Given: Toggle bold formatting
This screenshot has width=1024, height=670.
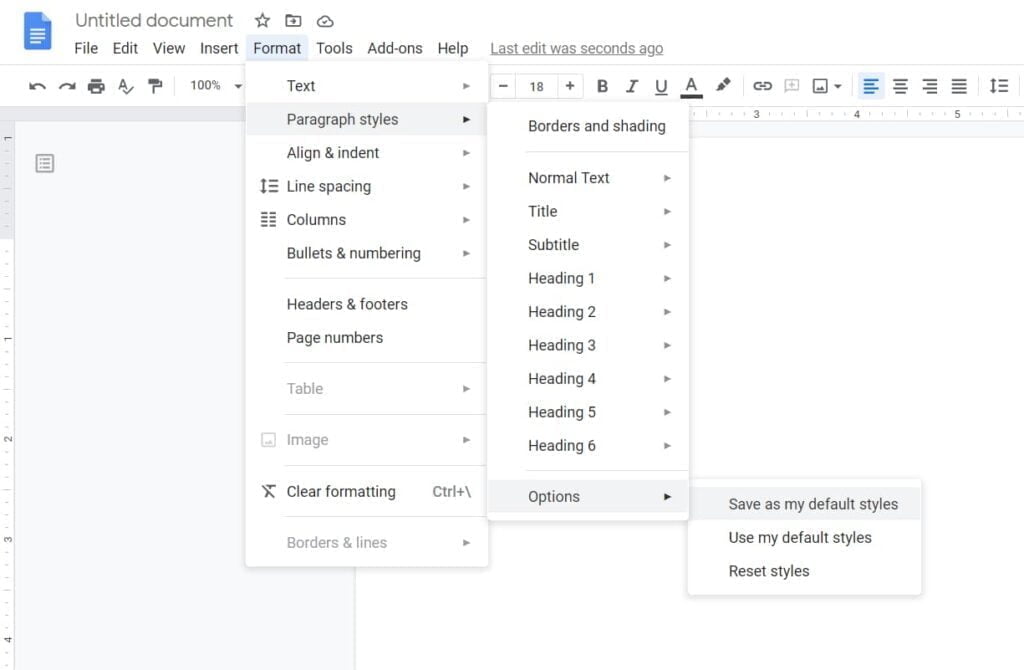Looking at the screenshot, I should click(602, 86).
